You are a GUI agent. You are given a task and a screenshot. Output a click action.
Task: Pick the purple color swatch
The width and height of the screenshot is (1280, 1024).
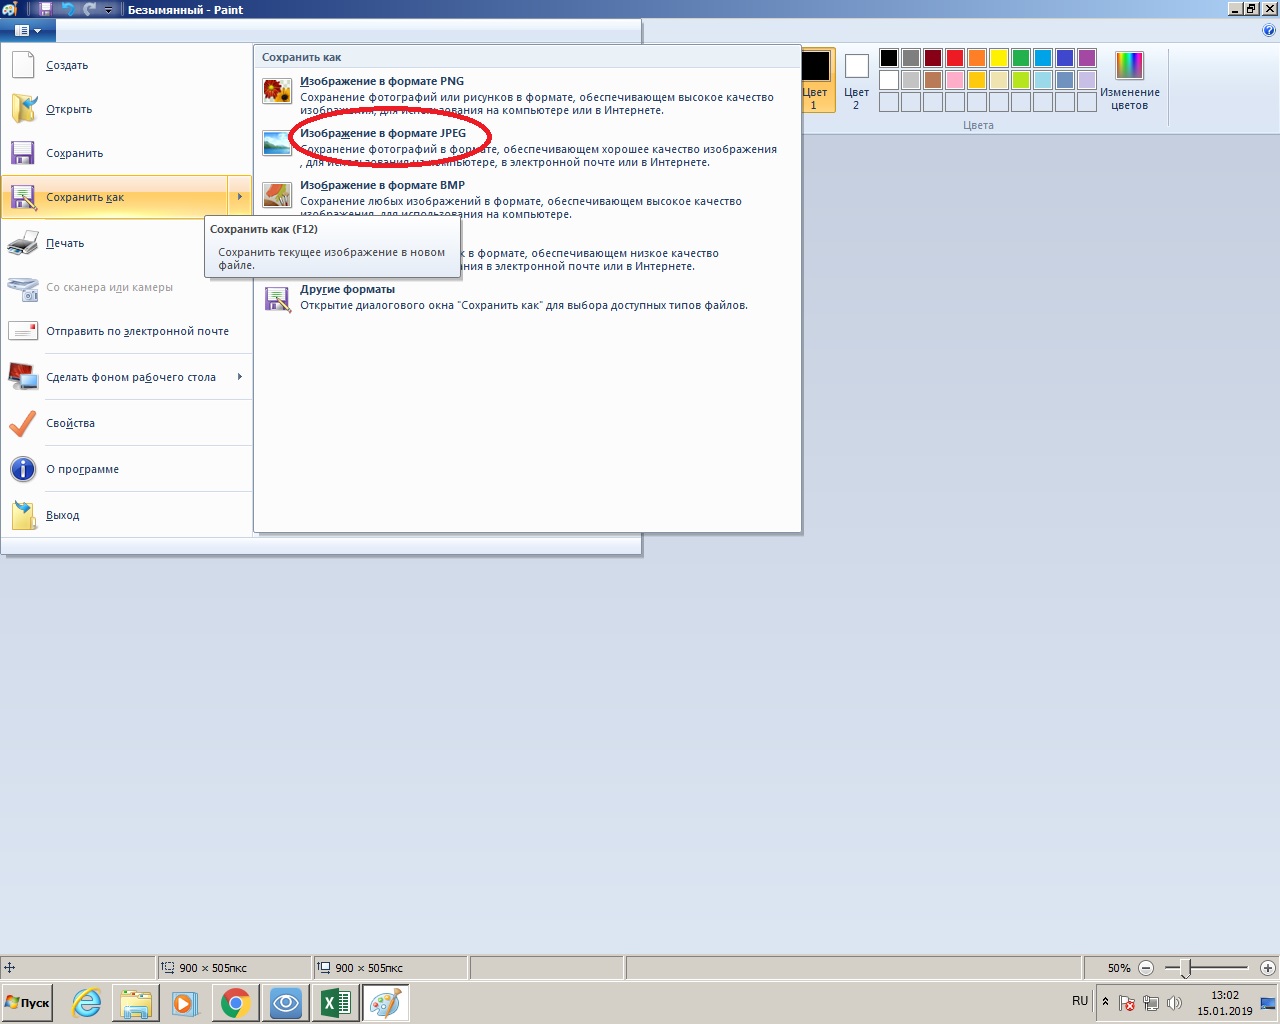[x=1087, y=58]
